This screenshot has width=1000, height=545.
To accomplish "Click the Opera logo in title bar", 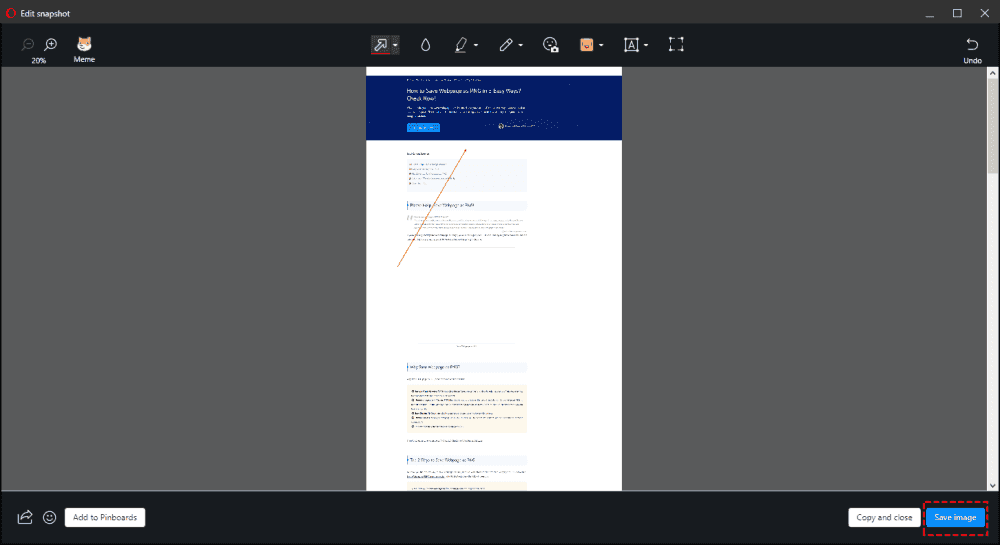I will click(10, 13).
